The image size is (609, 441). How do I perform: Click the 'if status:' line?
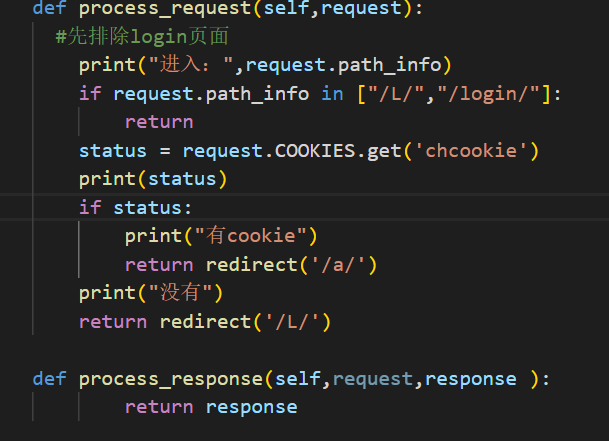coord(135,208)
